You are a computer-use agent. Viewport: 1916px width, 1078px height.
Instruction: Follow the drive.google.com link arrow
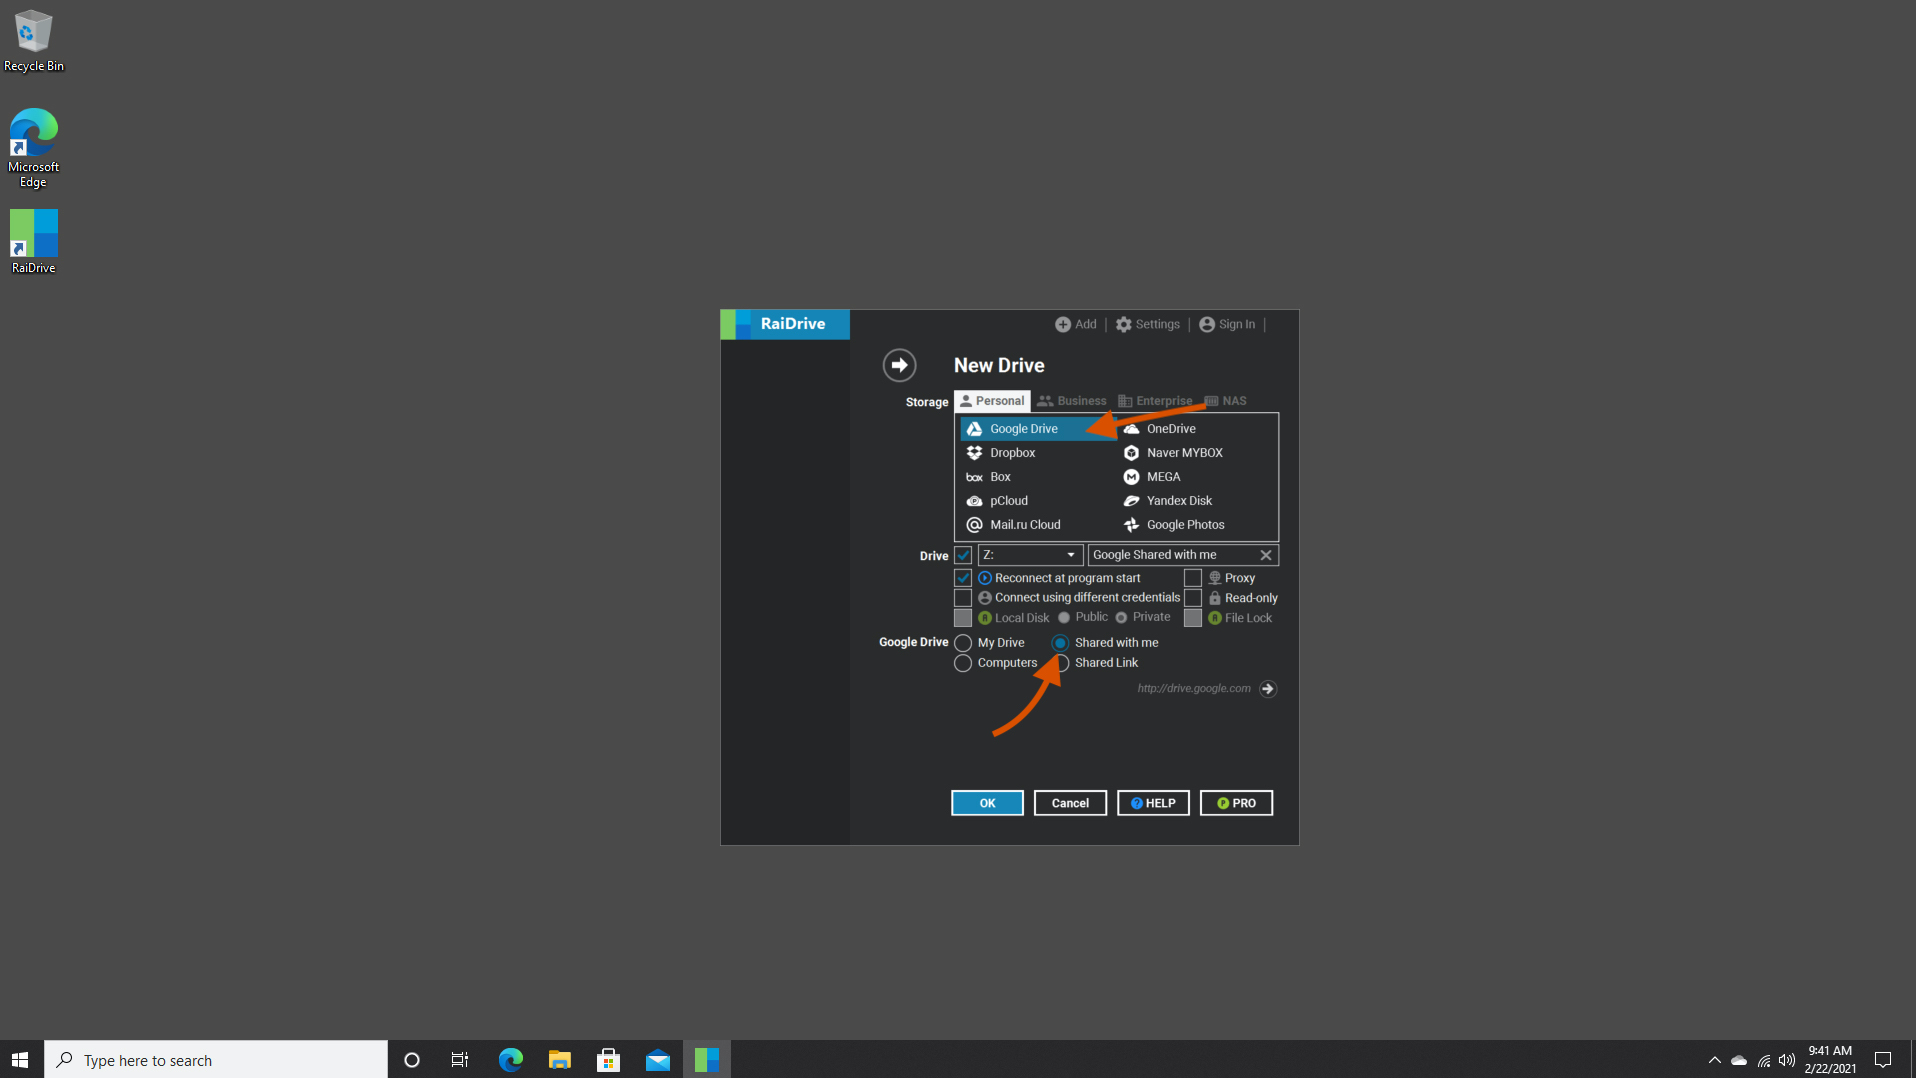pos(1267,688)
